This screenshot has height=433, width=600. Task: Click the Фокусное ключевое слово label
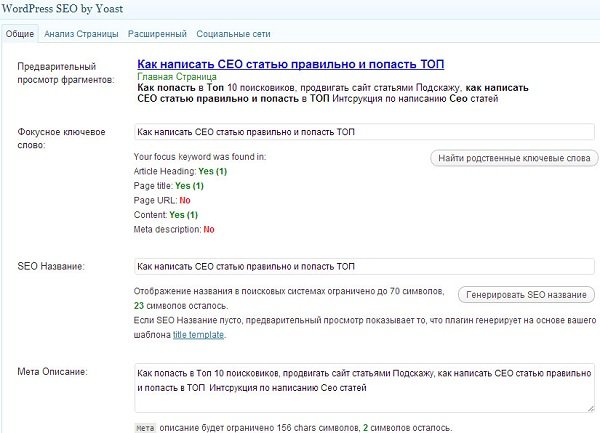click(x=61, y=138)
